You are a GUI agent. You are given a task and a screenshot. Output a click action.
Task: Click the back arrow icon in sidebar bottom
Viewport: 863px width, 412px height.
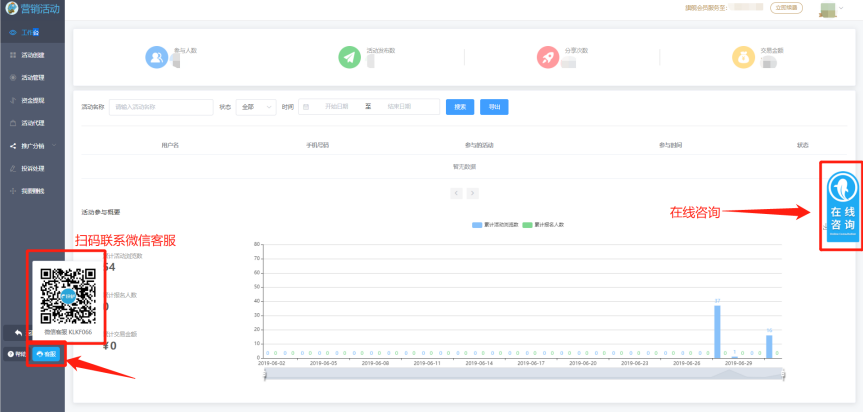pyautogui.click(x=17, y=331)
